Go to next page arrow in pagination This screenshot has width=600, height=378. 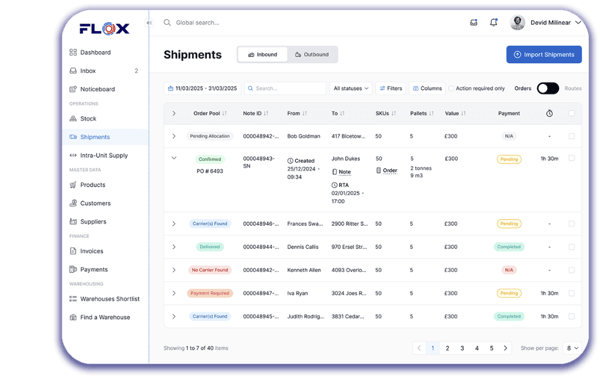tap(505, 348)
